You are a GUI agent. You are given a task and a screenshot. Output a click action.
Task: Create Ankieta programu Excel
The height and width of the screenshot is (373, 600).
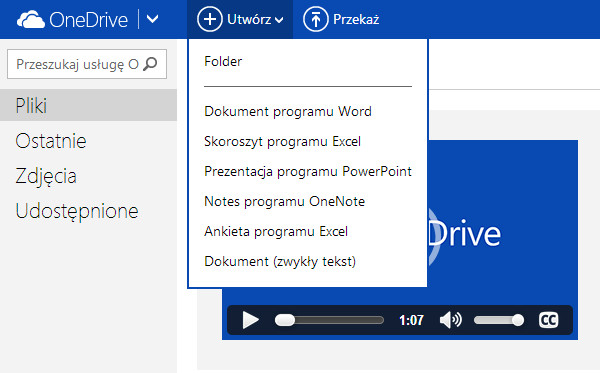coord(276,231)
